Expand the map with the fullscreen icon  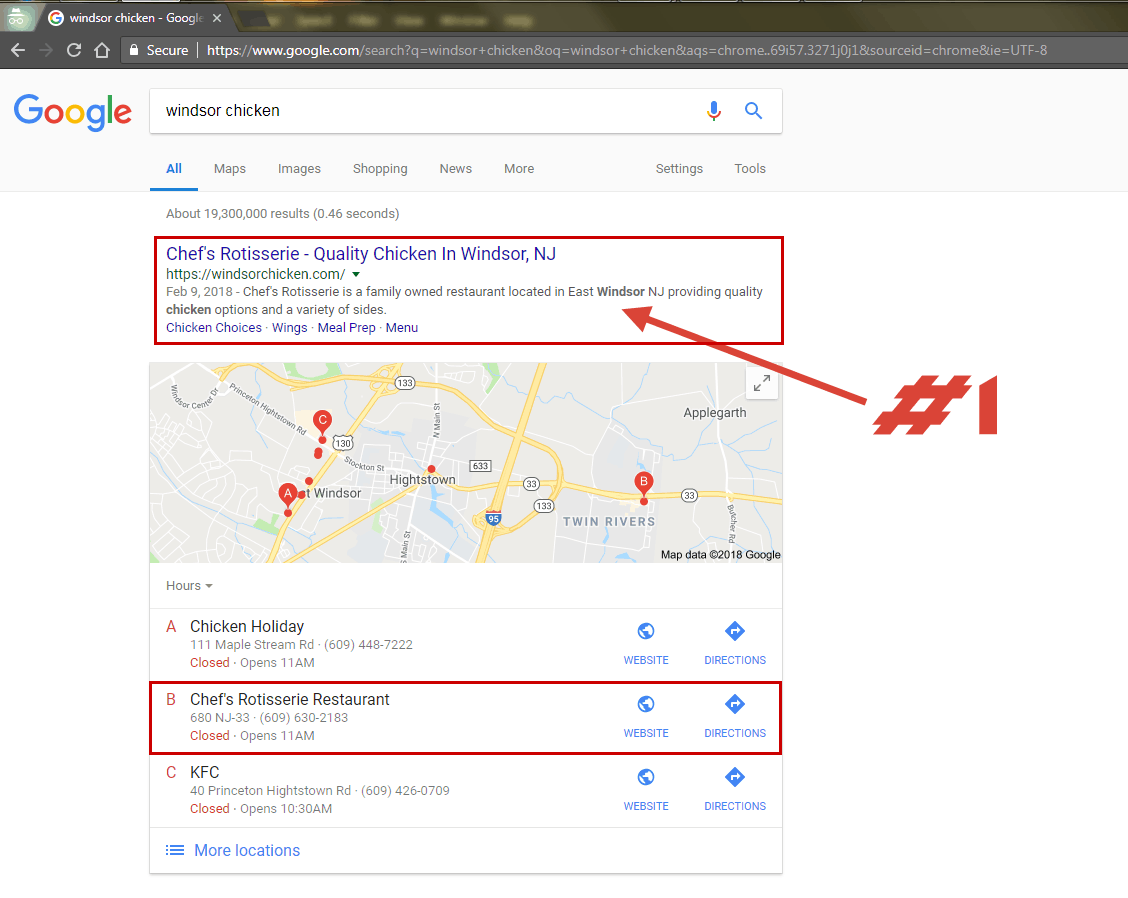pyautogui.click(x=762, y=383)
